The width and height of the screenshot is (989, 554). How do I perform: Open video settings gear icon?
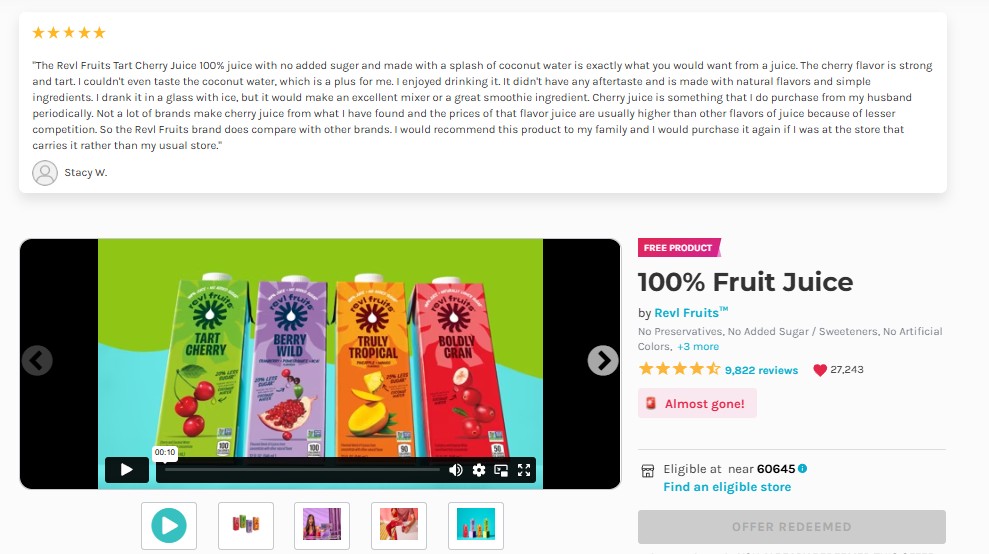pos(479,470)
